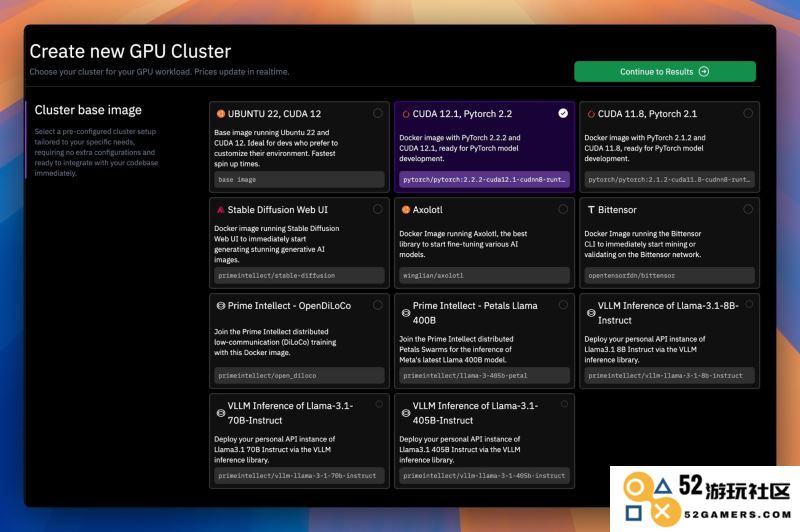Click the Stable Diffusion Web UI logo icon
Image resolution: width=800 pixels, height=532 pixels.
[221, 210]
